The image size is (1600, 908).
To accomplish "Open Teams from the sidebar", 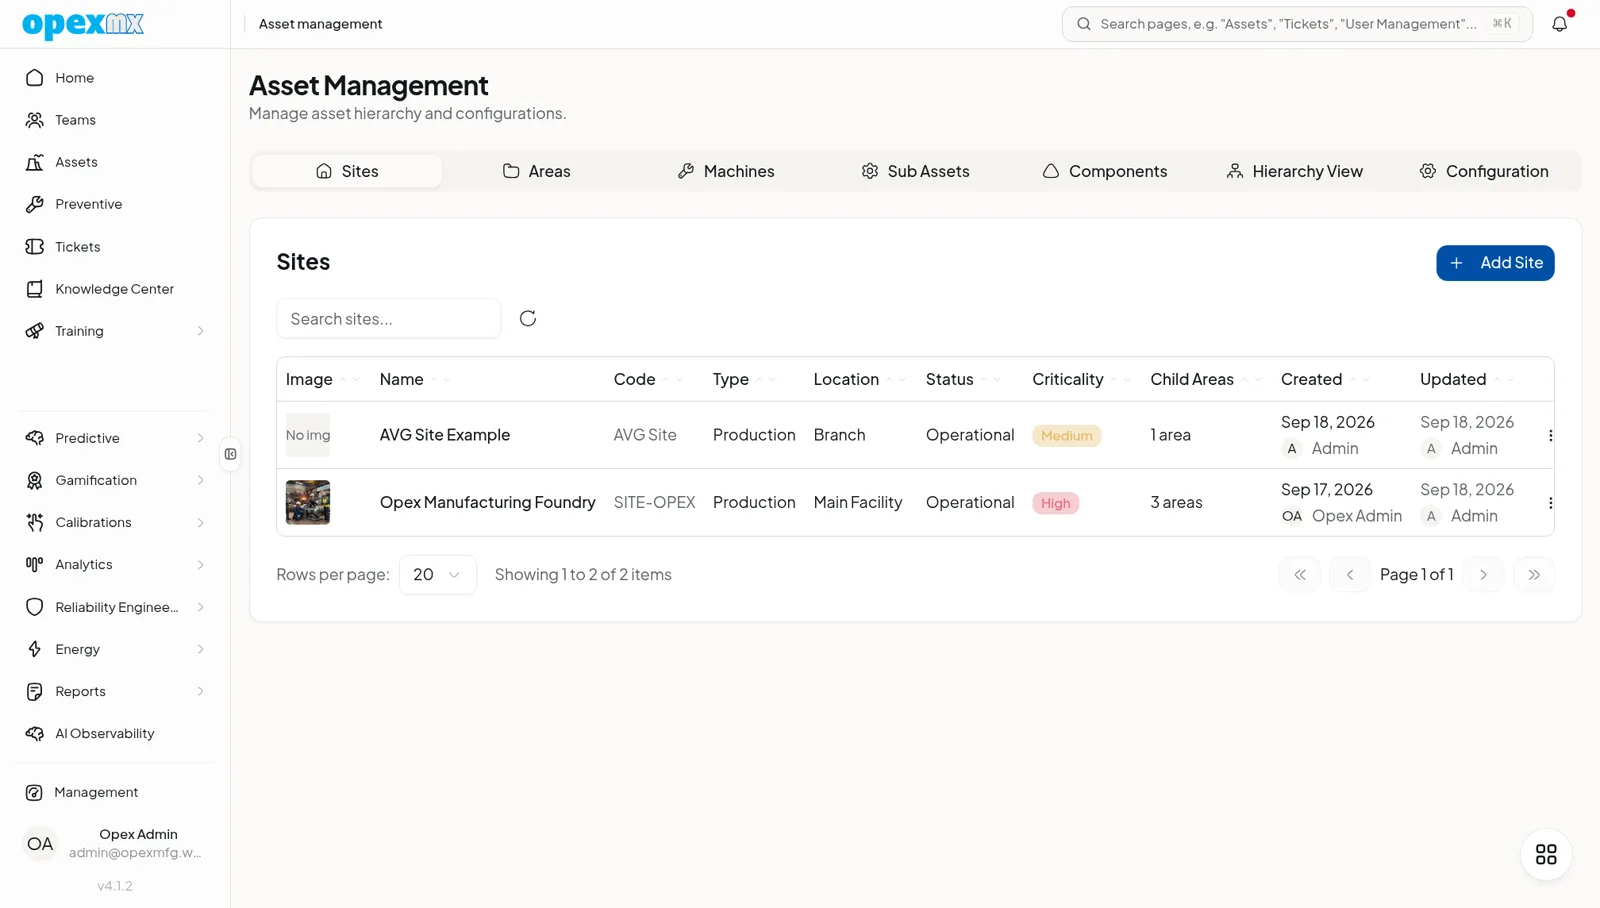I will (x=115, y=120).
